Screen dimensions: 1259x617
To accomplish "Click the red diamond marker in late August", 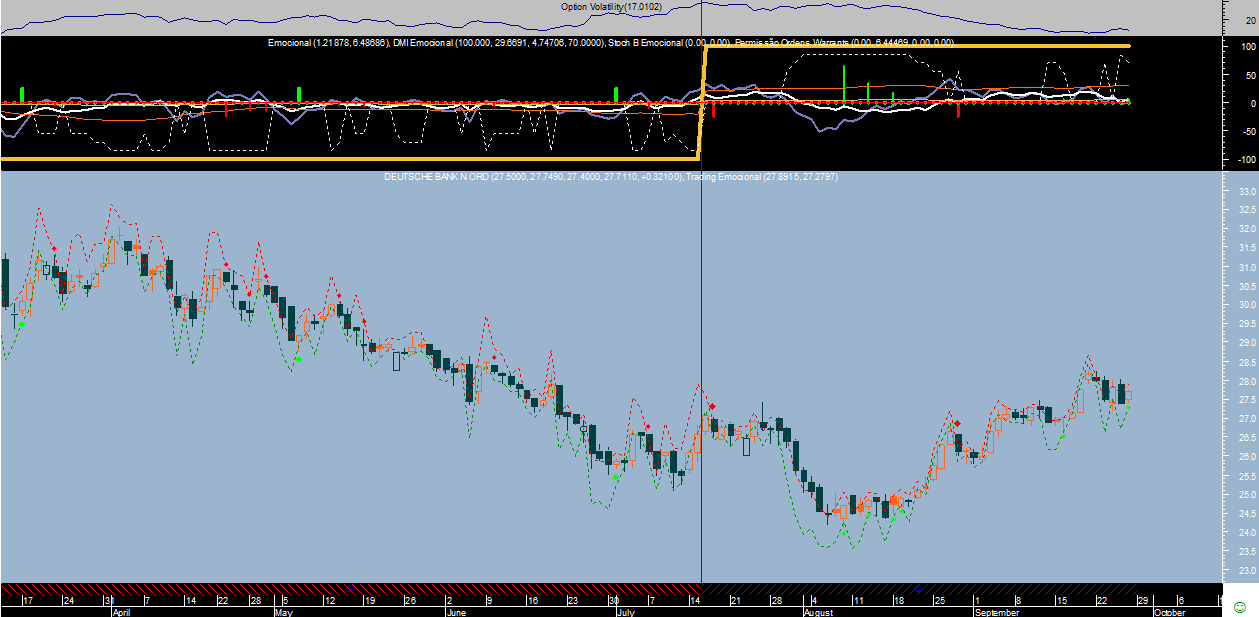I will (x=957, y=424).
